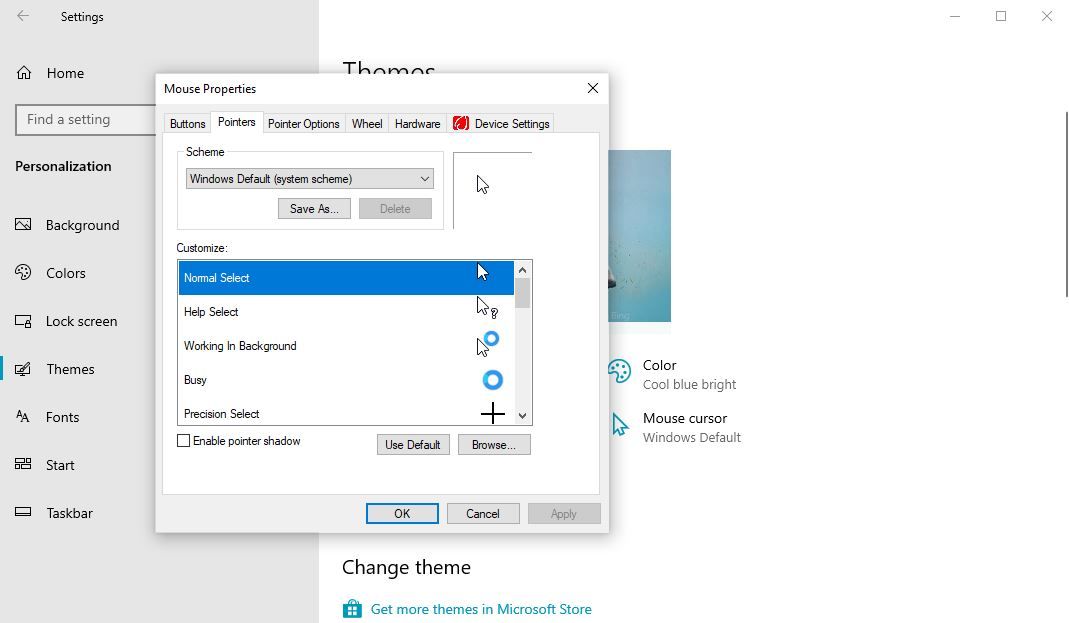1069x623 pixels.
Task: Select Busy in the Customize list
Action: click(300, 380)
